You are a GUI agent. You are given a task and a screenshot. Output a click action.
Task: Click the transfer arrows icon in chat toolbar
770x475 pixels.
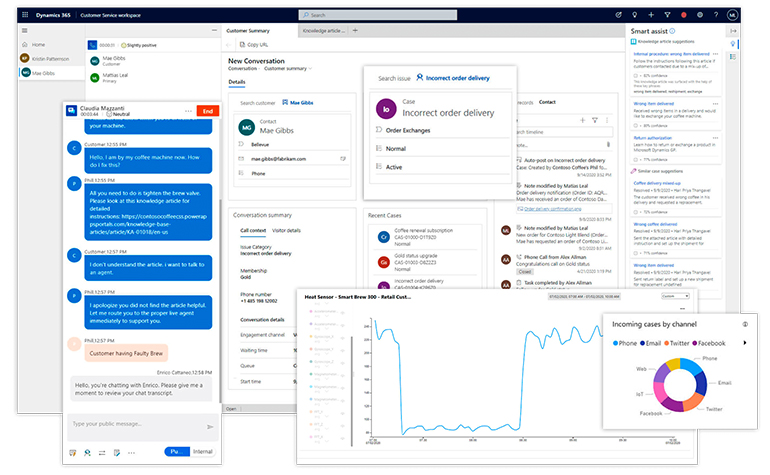tap(102, 453)
